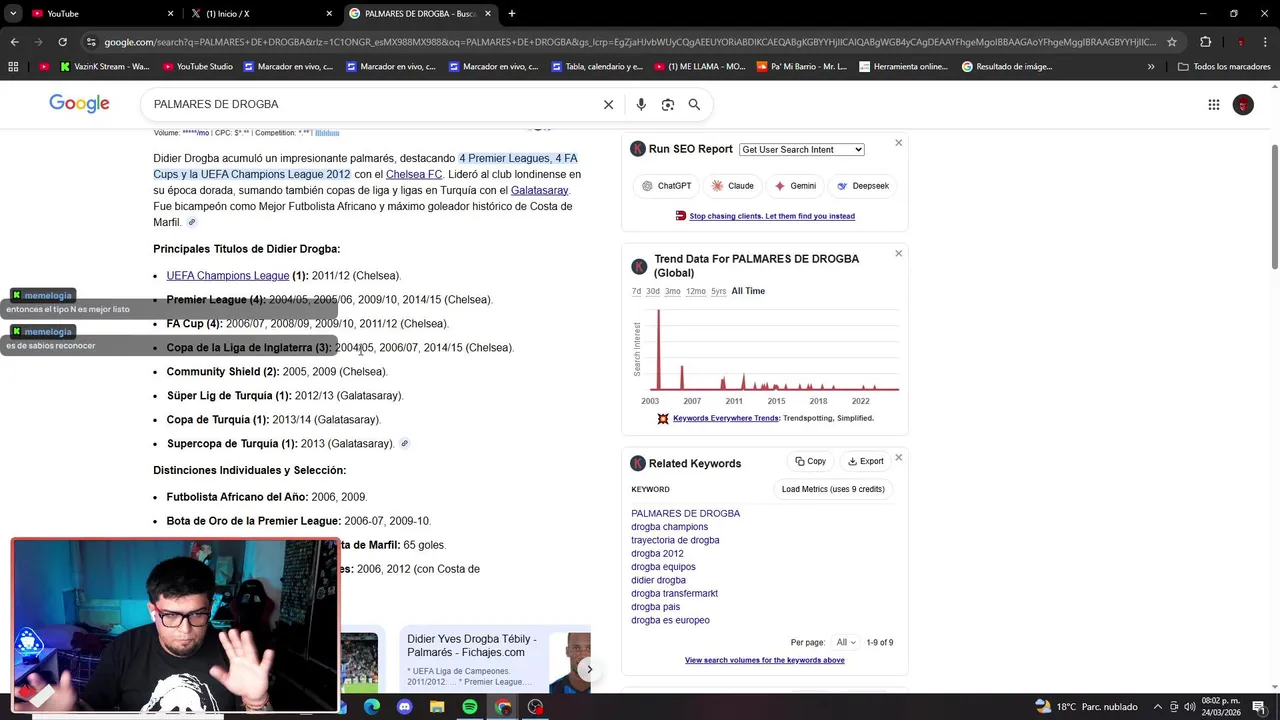Reload the current page
Image resolution: width=1280 pixels, height=720 pixels.
pos(62,42)
